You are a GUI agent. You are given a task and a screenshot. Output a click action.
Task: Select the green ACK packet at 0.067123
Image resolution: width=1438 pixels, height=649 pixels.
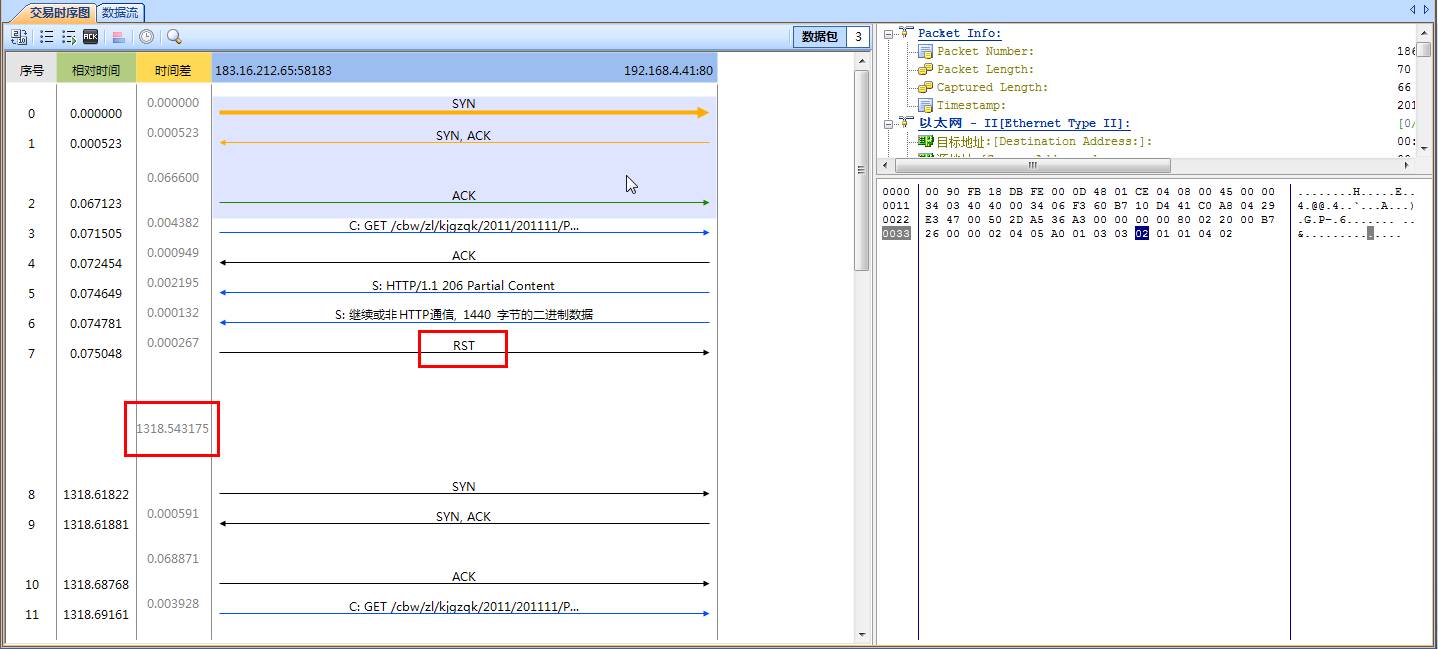coord(464,202)
